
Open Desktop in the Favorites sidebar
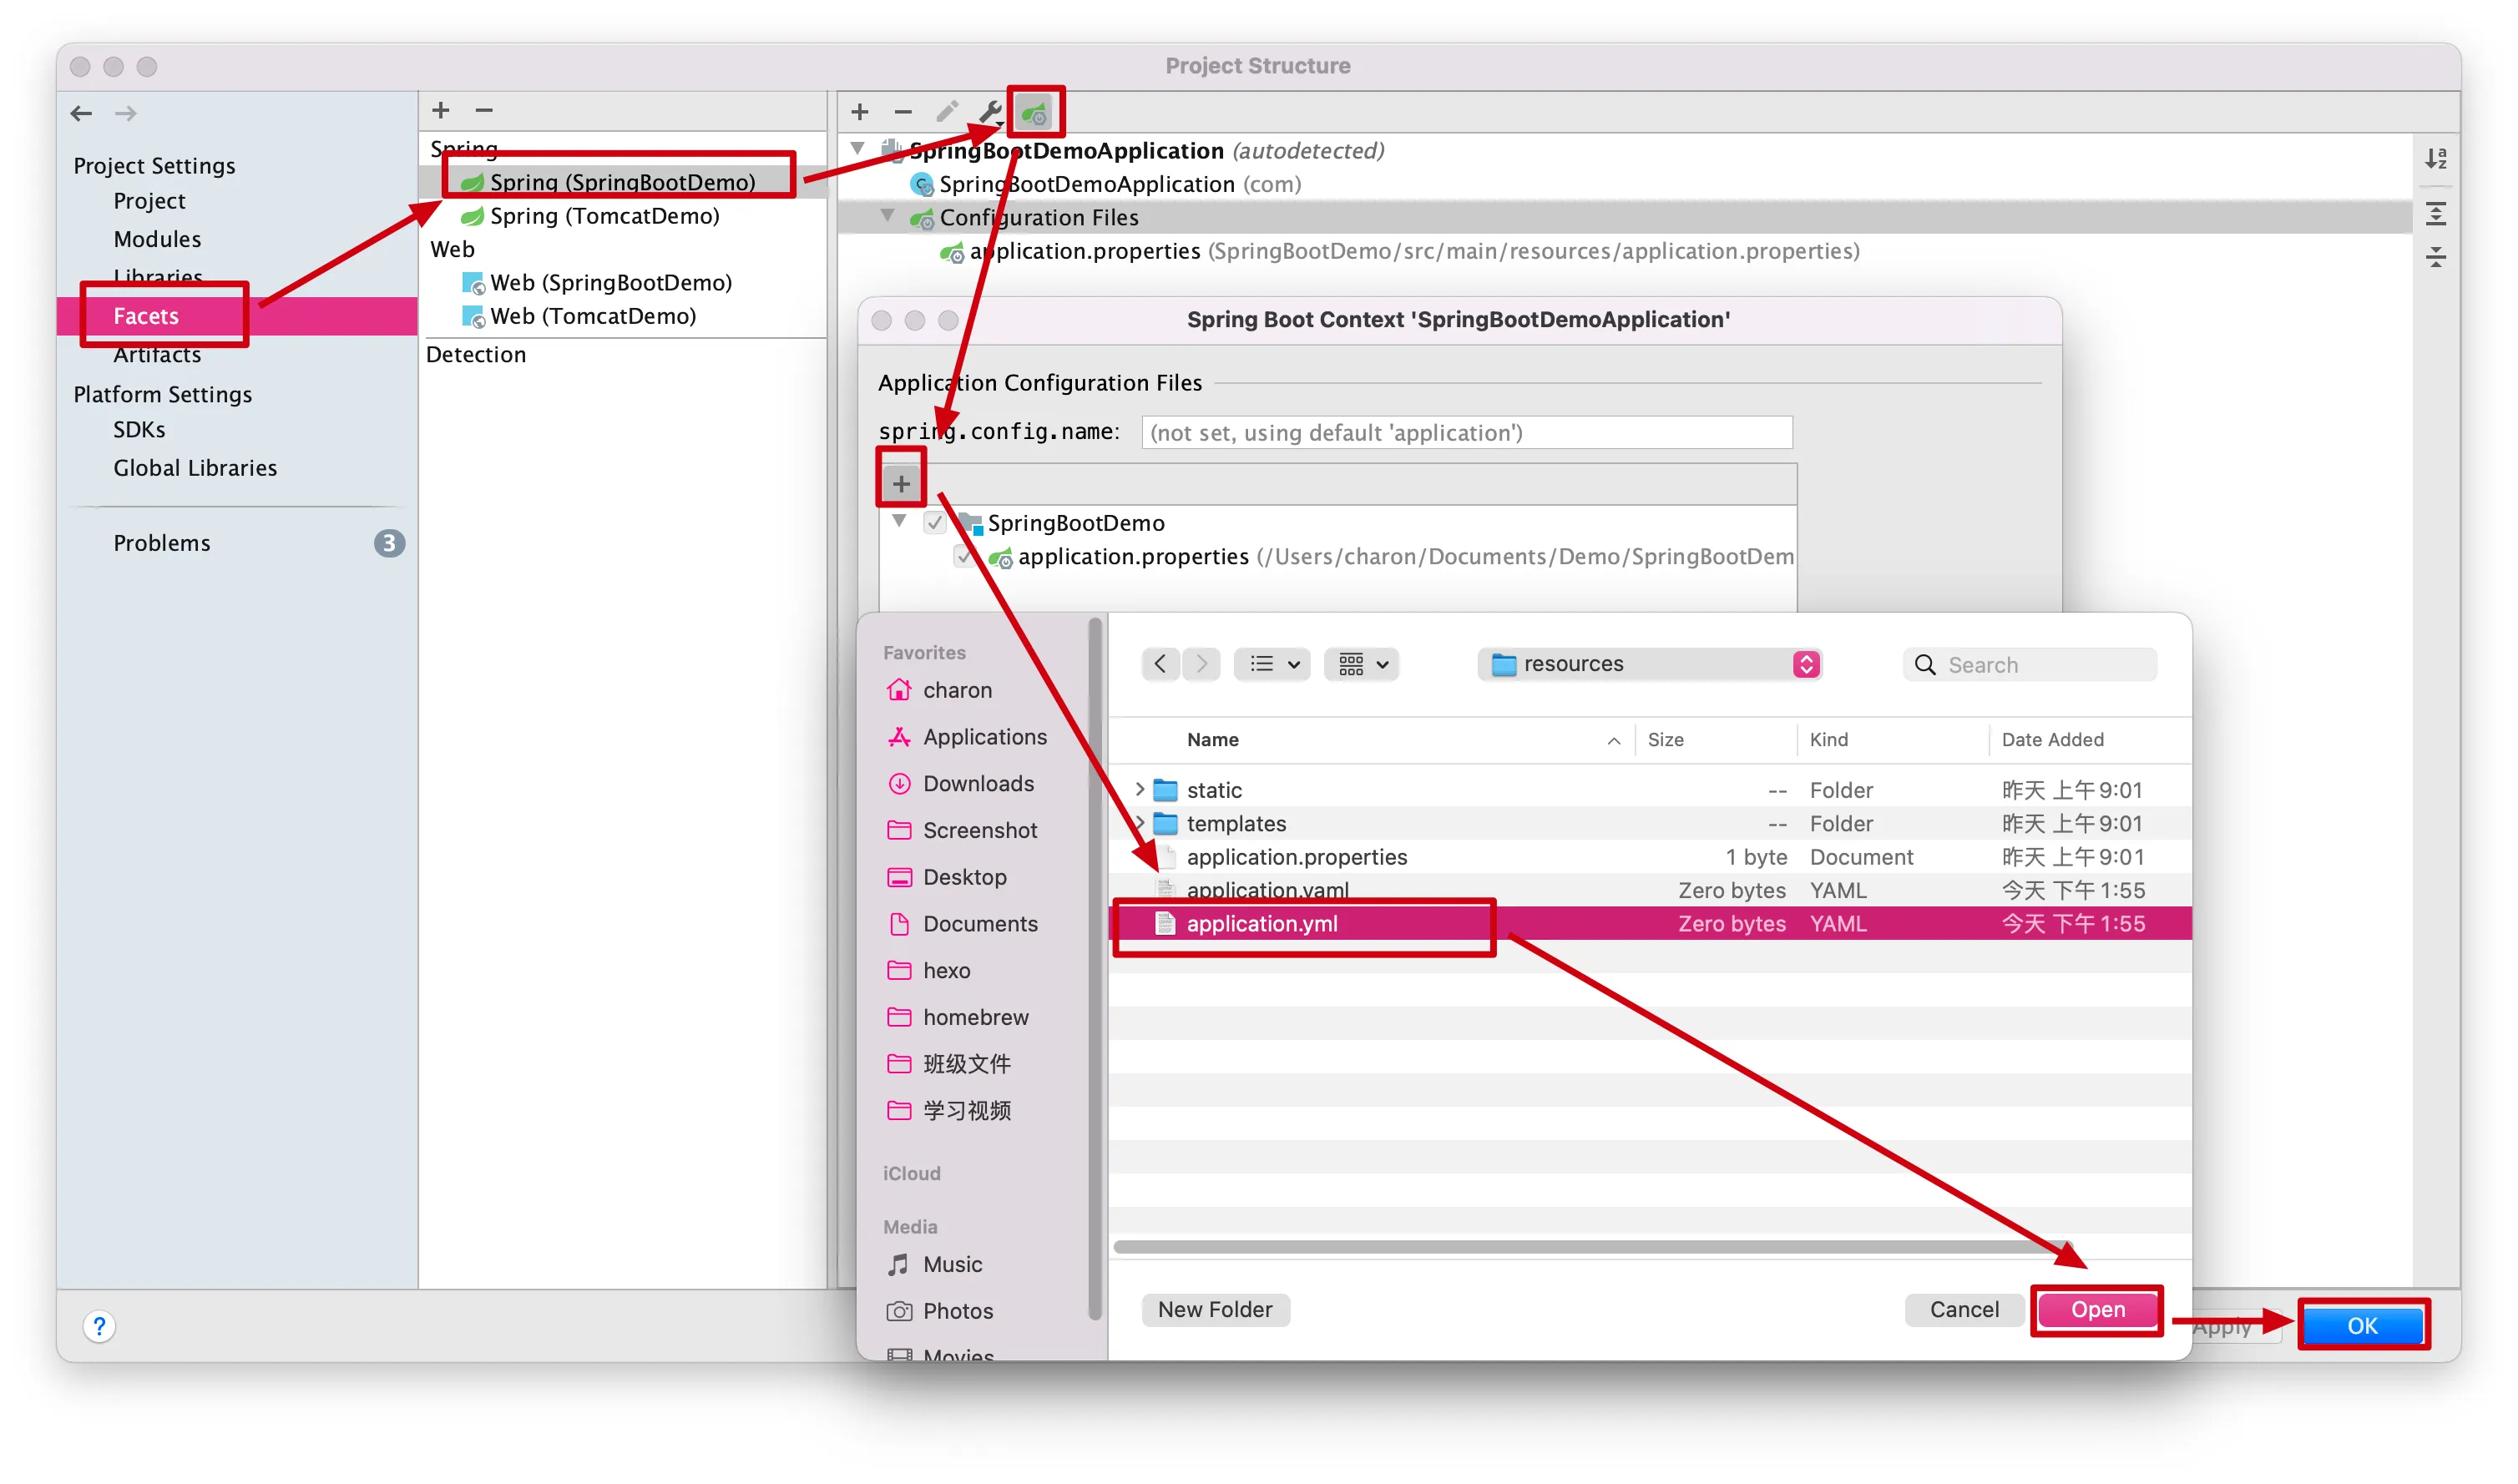(x=946, y=877)
